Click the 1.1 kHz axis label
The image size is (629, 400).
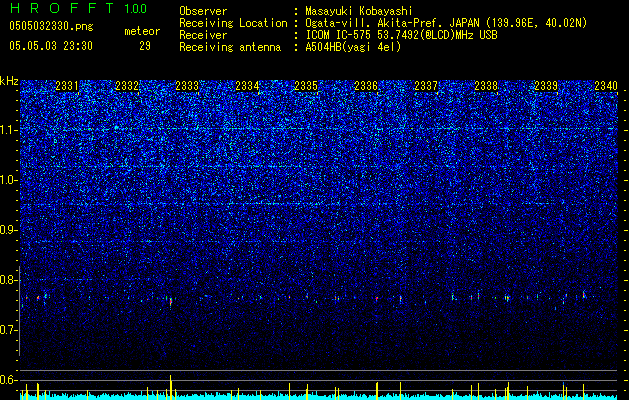[8, 130]
